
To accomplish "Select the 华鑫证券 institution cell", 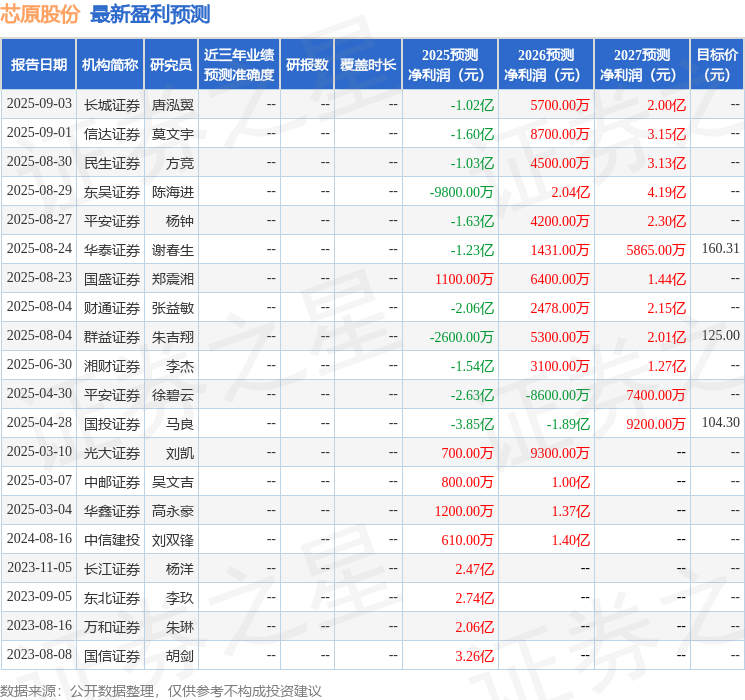I will (112, 511).
